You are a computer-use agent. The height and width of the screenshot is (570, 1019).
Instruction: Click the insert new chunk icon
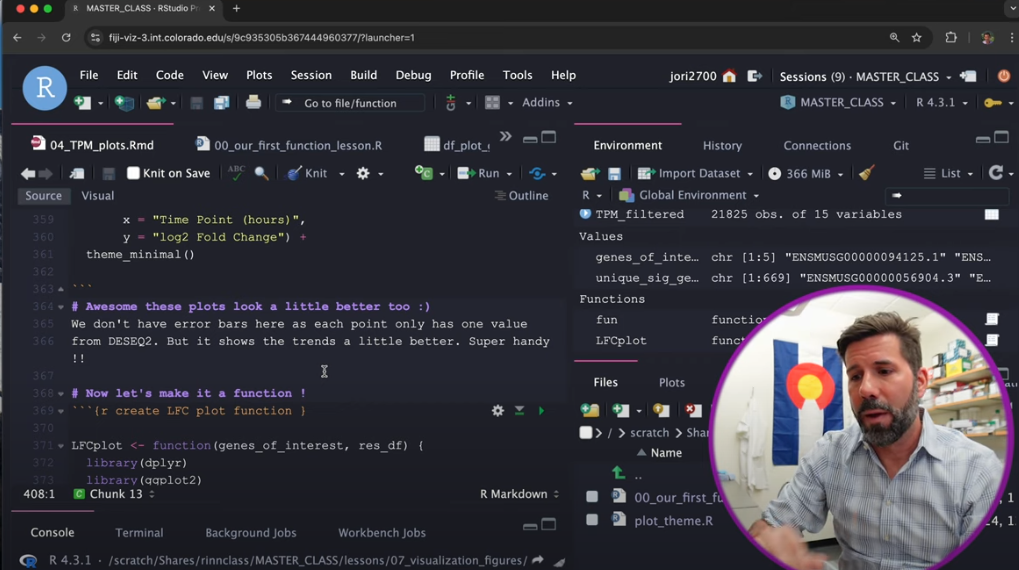(424, 173)
